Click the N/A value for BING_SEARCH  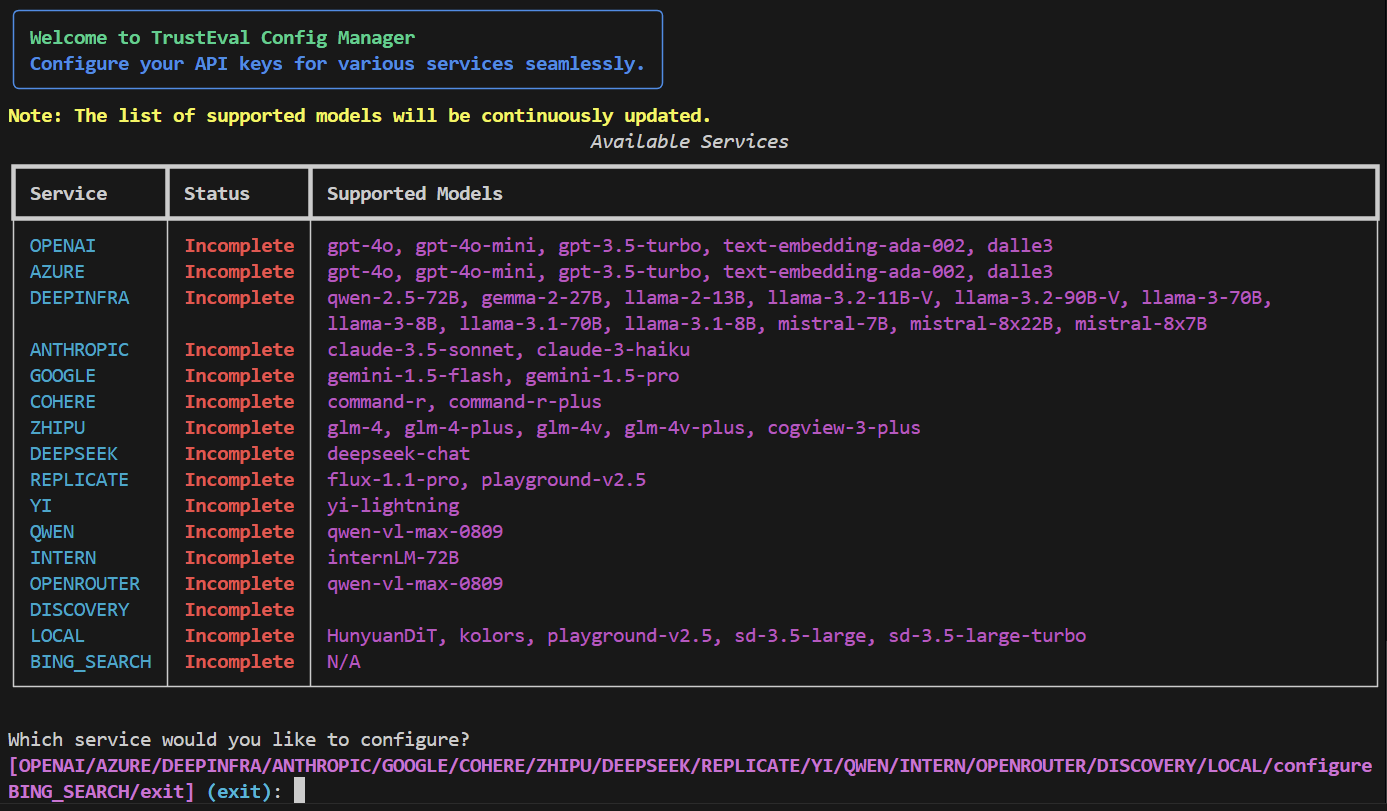(344, 662)
